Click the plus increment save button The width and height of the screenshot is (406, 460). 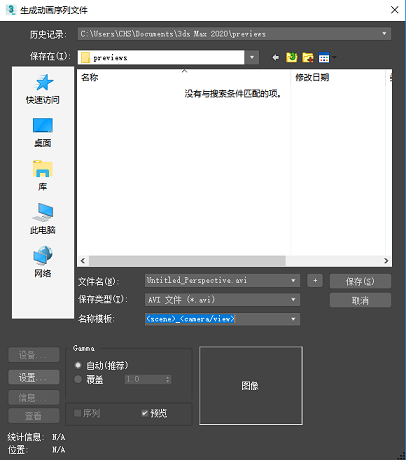(x=315, y=281)
